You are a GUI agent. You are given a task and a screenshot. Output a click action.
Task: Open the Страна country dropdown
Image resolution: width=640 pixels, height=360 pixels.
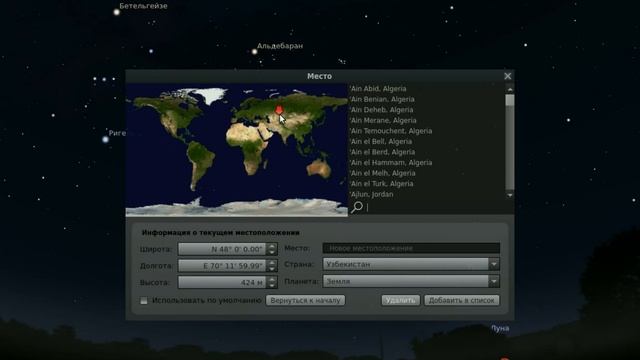click(411, 264)
